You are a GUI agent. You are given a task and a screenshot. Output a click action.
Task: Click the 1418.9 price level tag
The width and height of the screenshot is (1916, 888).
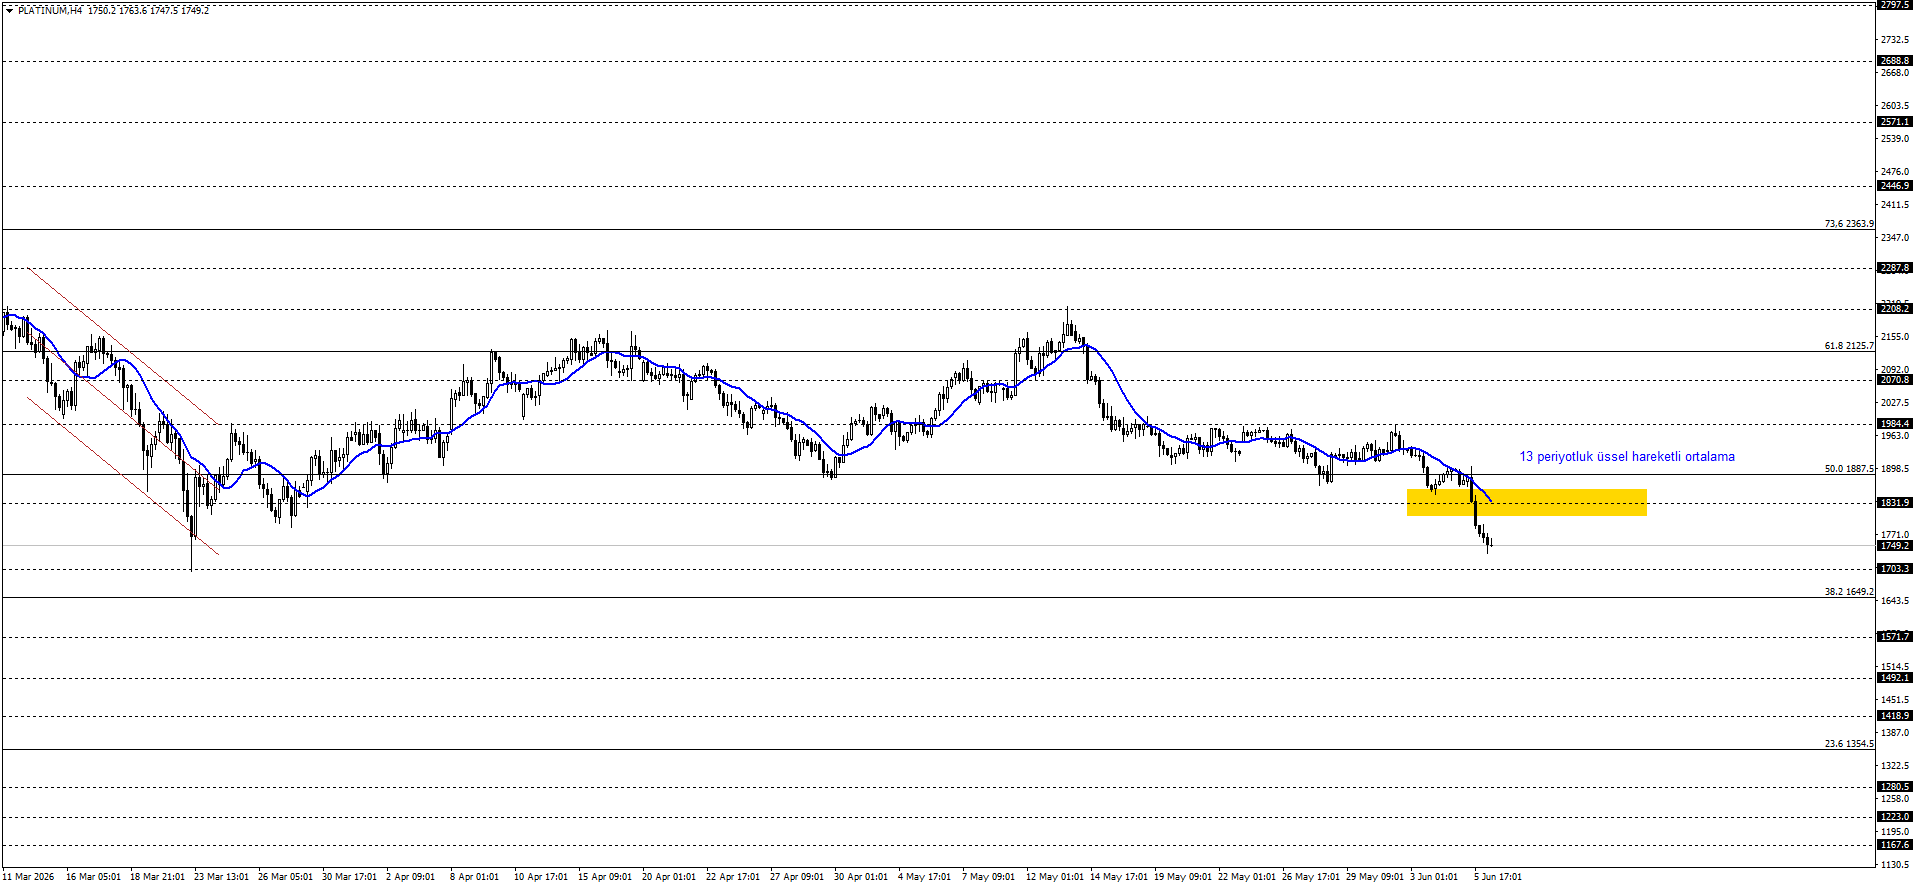[x=1895, y=716]
